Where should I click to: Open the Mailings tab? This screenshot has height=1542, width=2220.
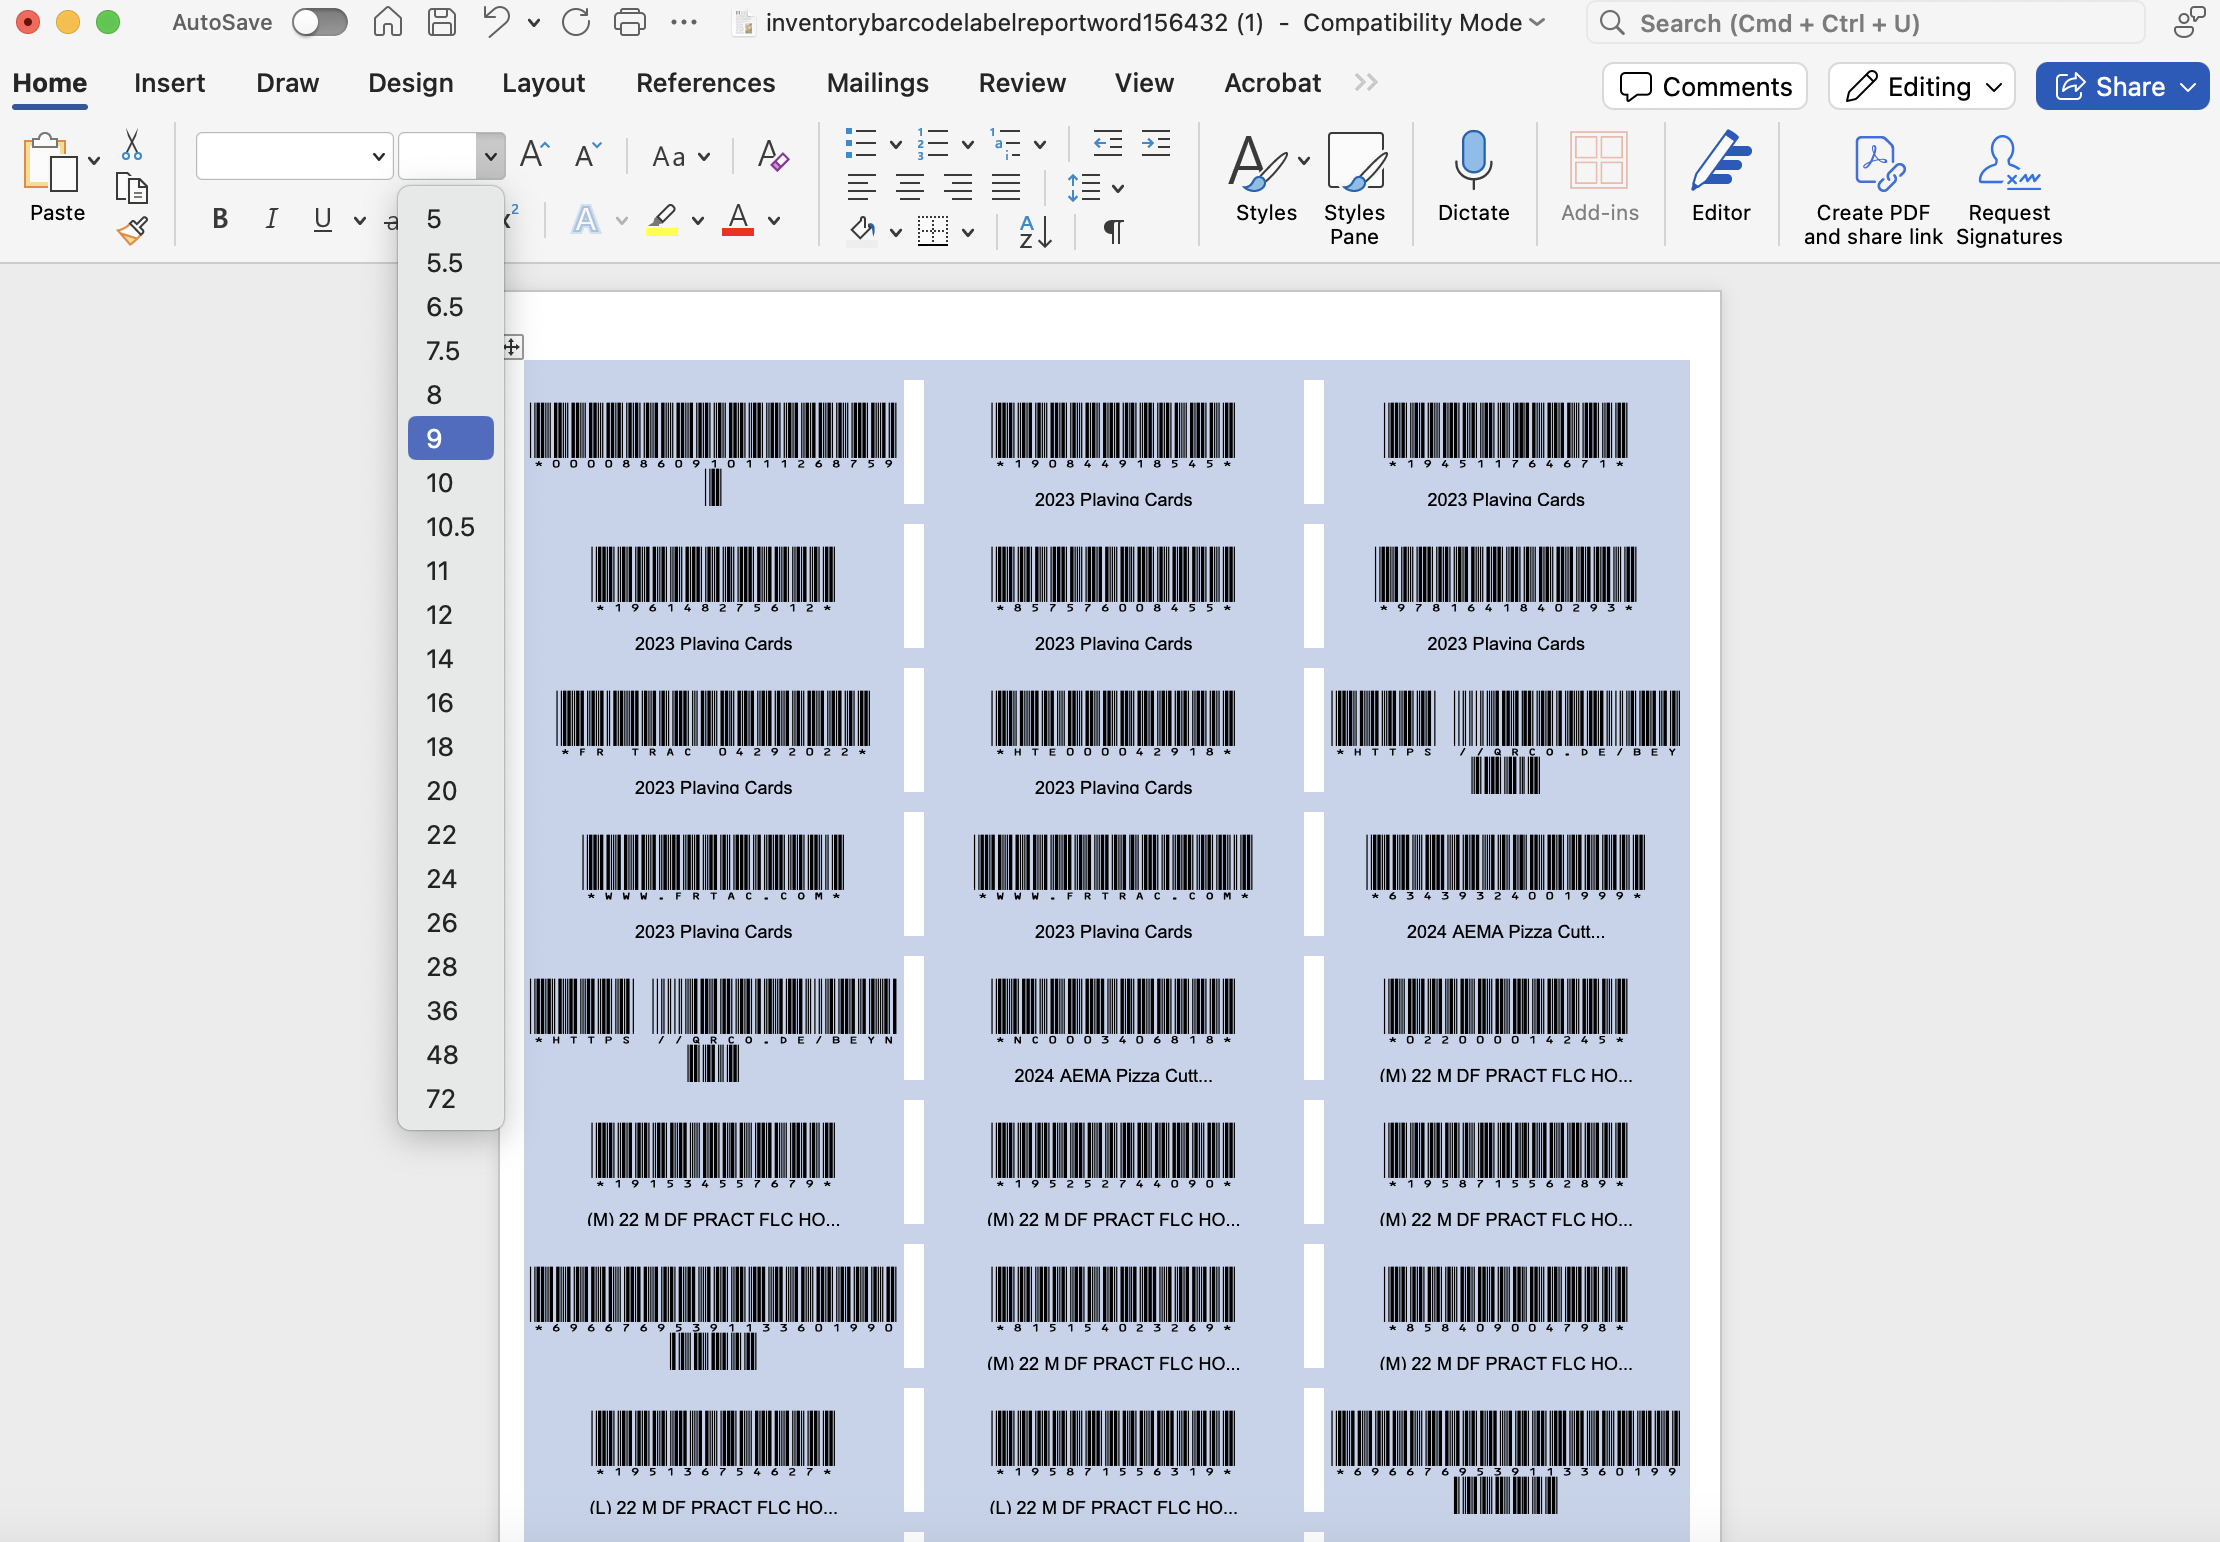pyautogui.click(x=877, y=83)
